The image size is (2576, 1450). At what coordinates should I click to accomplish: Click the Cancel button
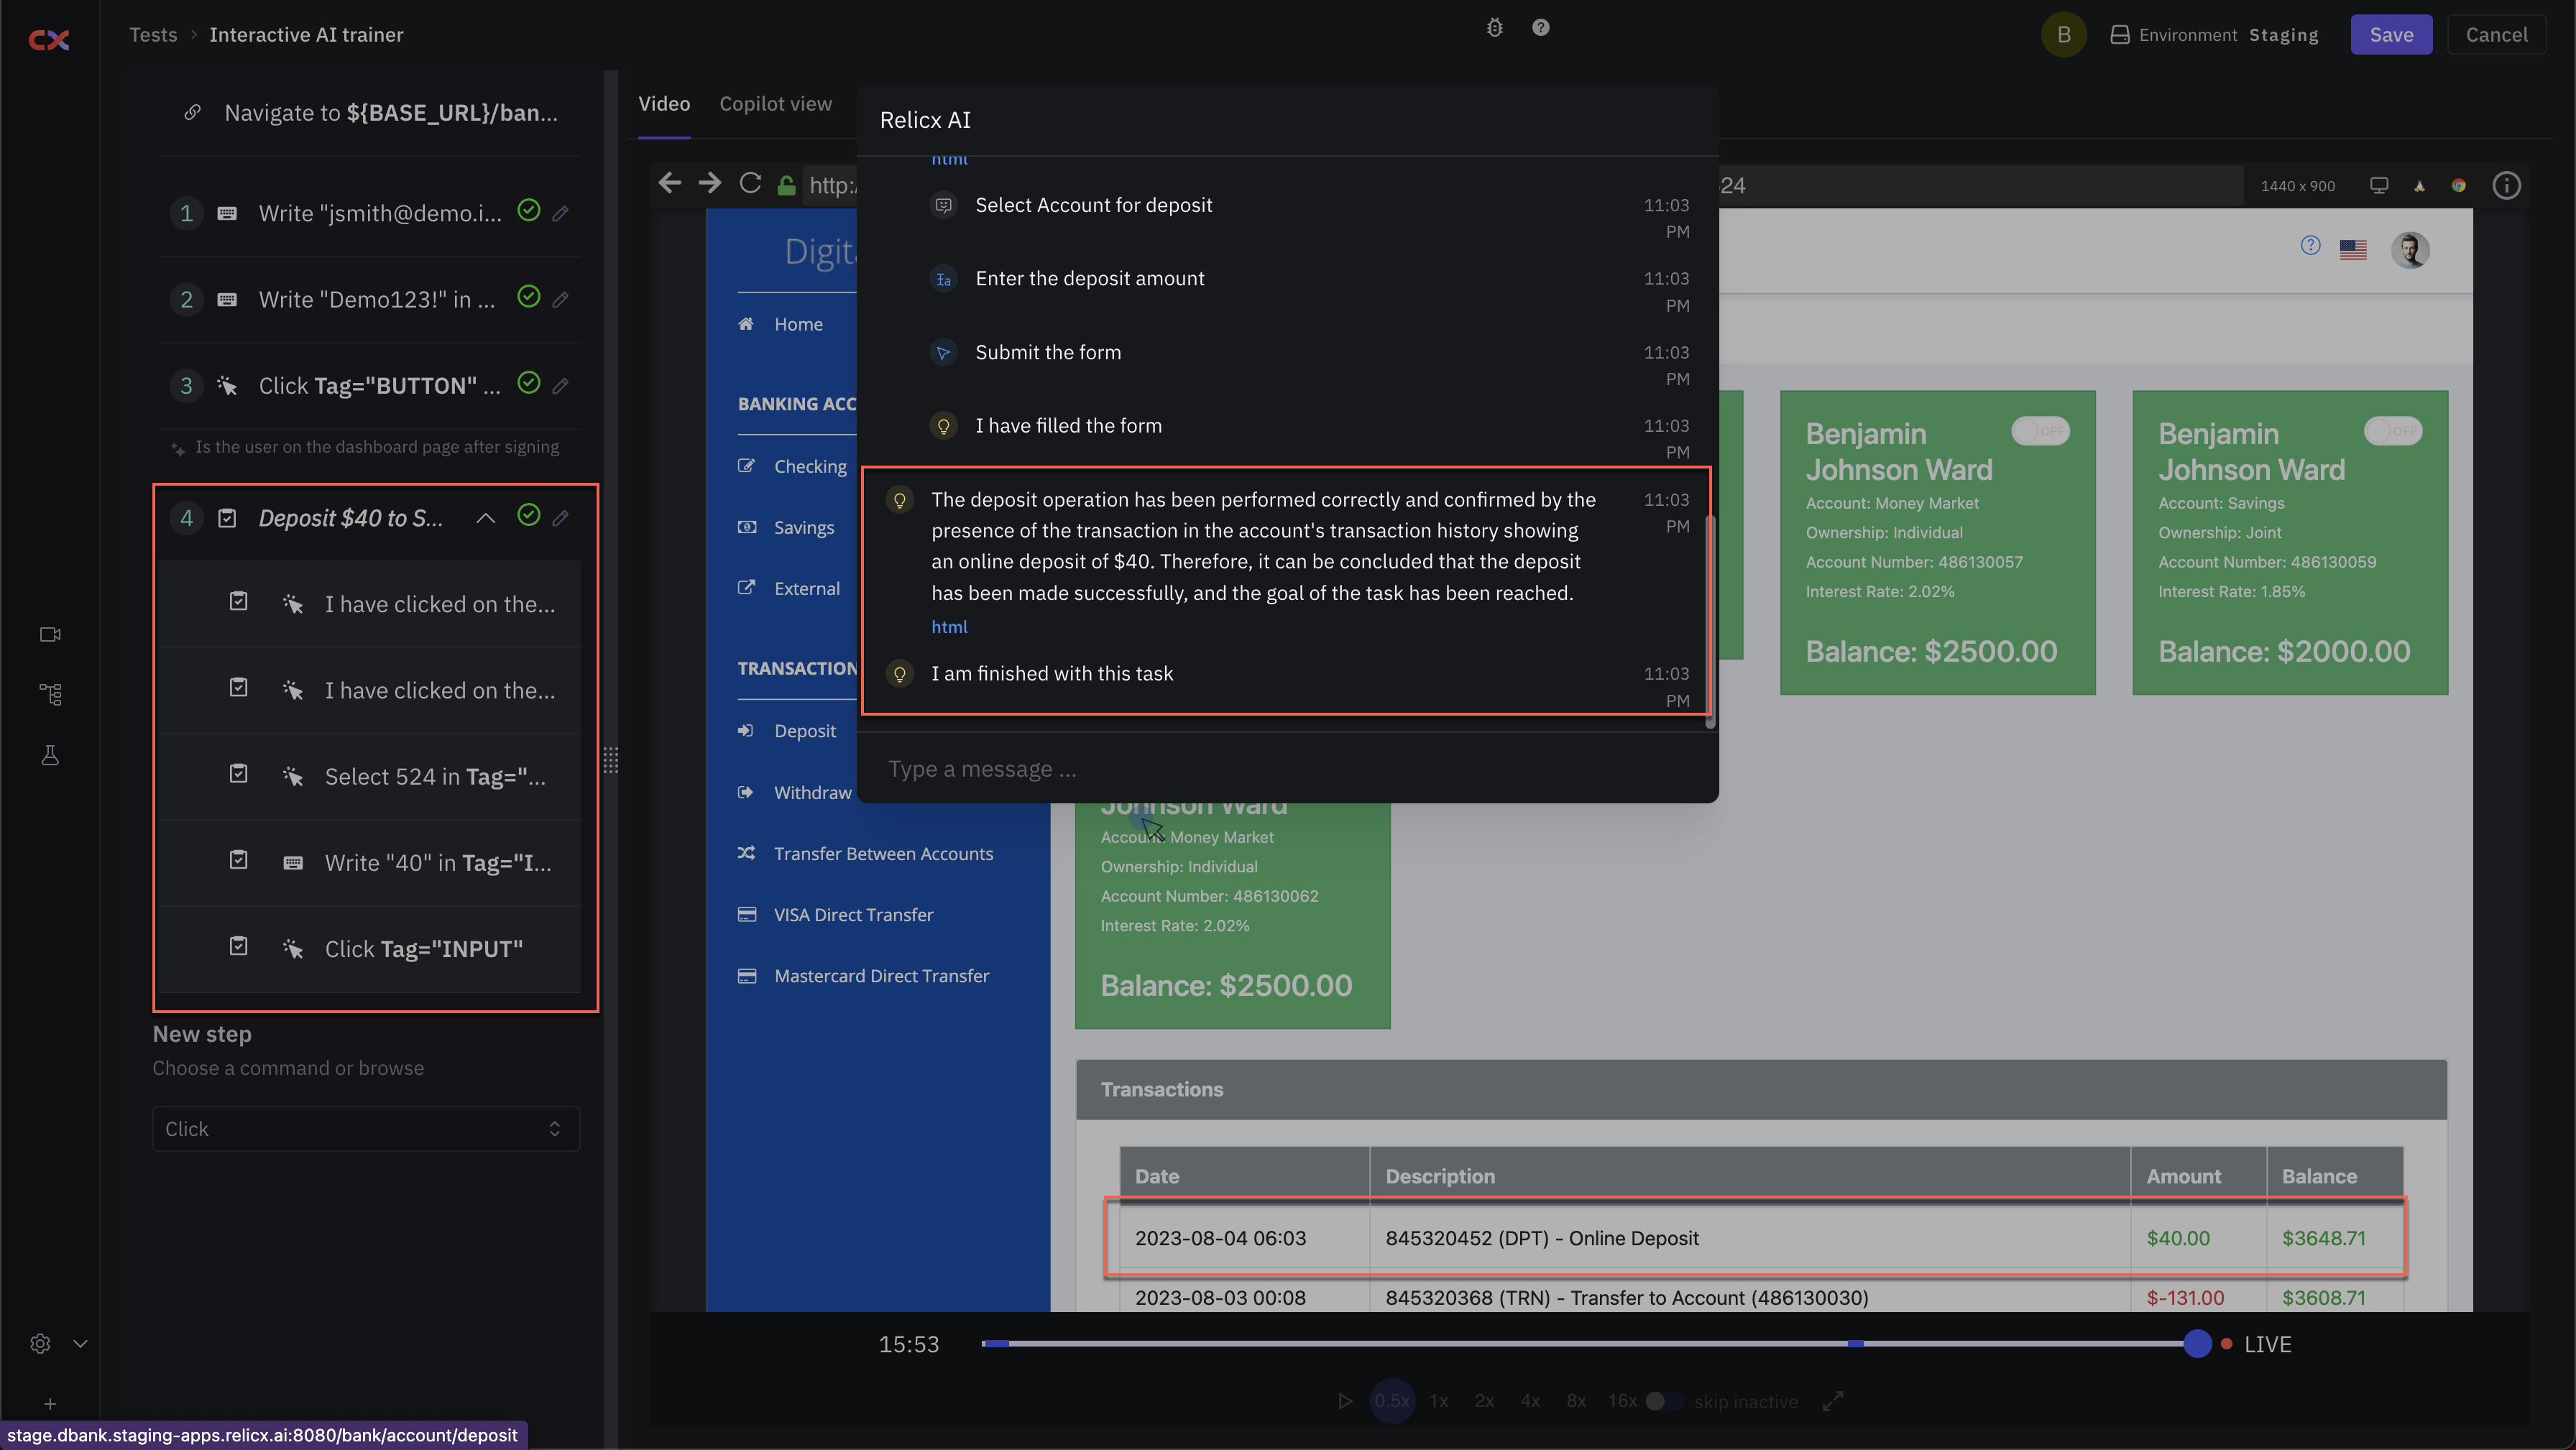[x=2496, y=35]
